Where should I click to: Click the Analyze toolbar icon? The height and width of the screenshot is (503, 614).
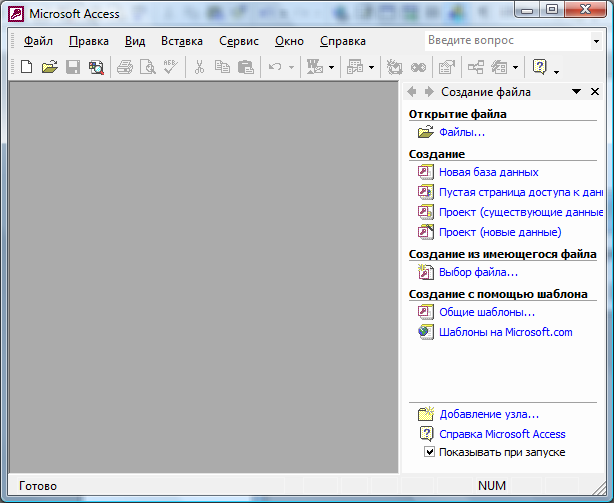click(x=355, y=67)
